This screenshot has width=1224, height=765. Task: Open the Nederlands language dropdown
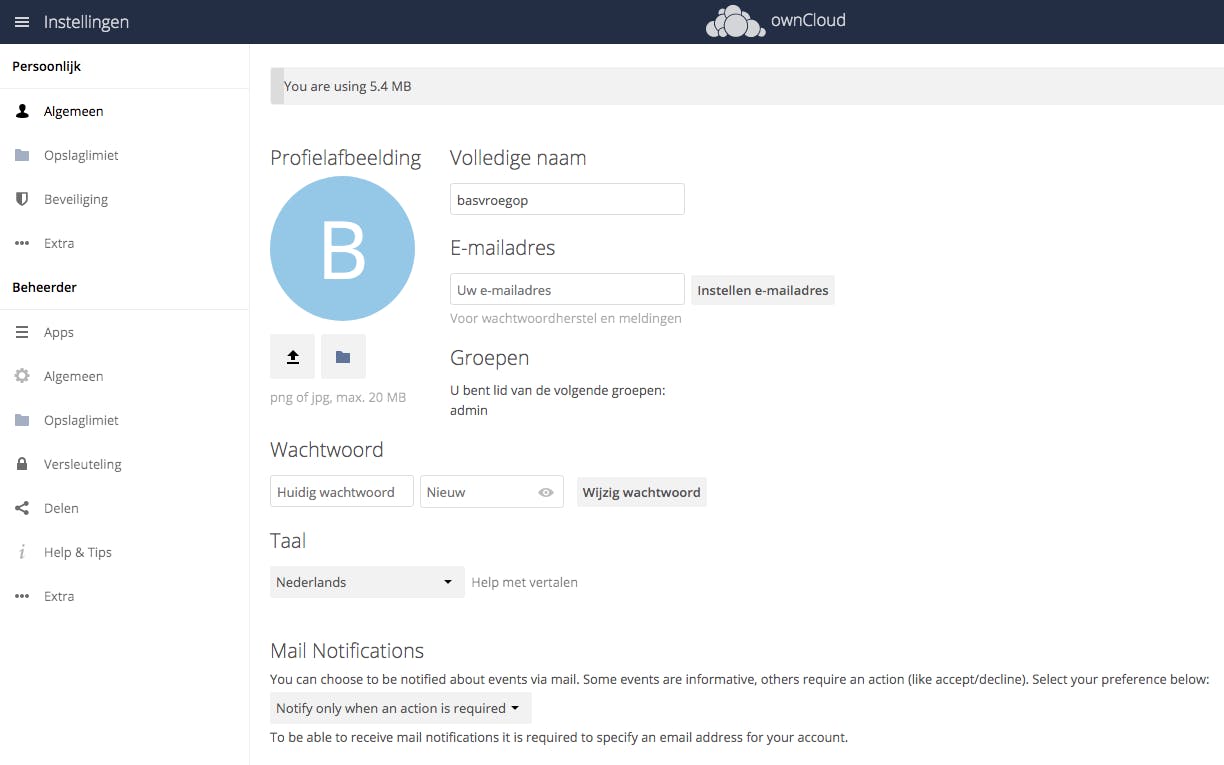point(367,582)
